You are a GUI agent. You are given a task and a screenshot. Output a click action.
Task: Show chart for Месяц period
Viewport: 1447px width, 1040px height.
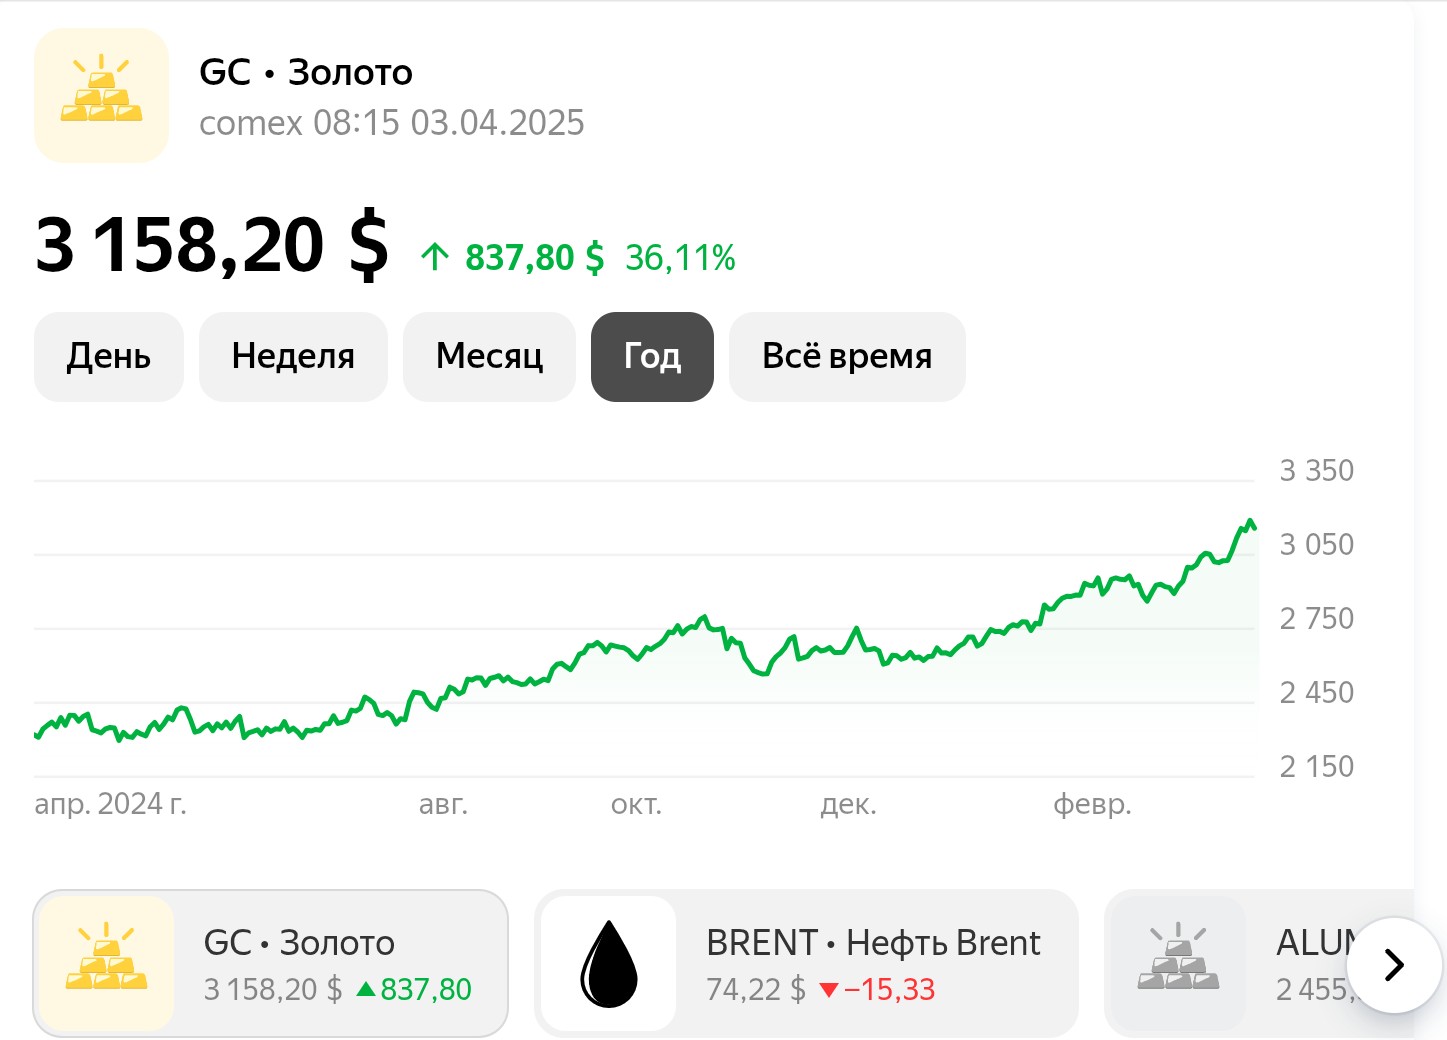[489, 356]
